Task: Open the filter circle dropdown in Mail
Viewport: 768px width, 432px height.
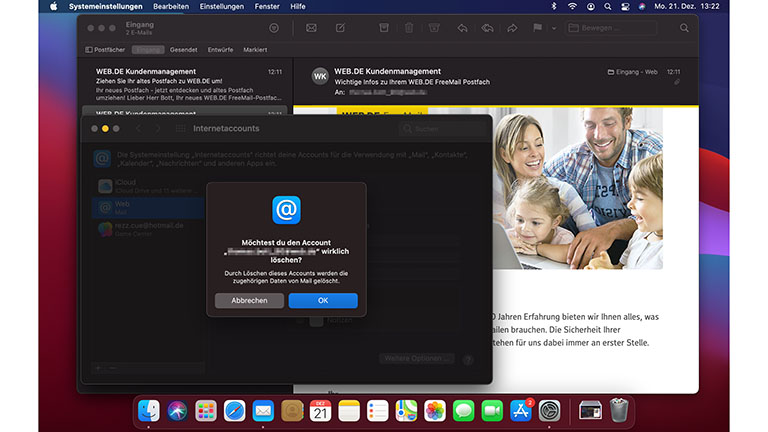Action: 274,27
